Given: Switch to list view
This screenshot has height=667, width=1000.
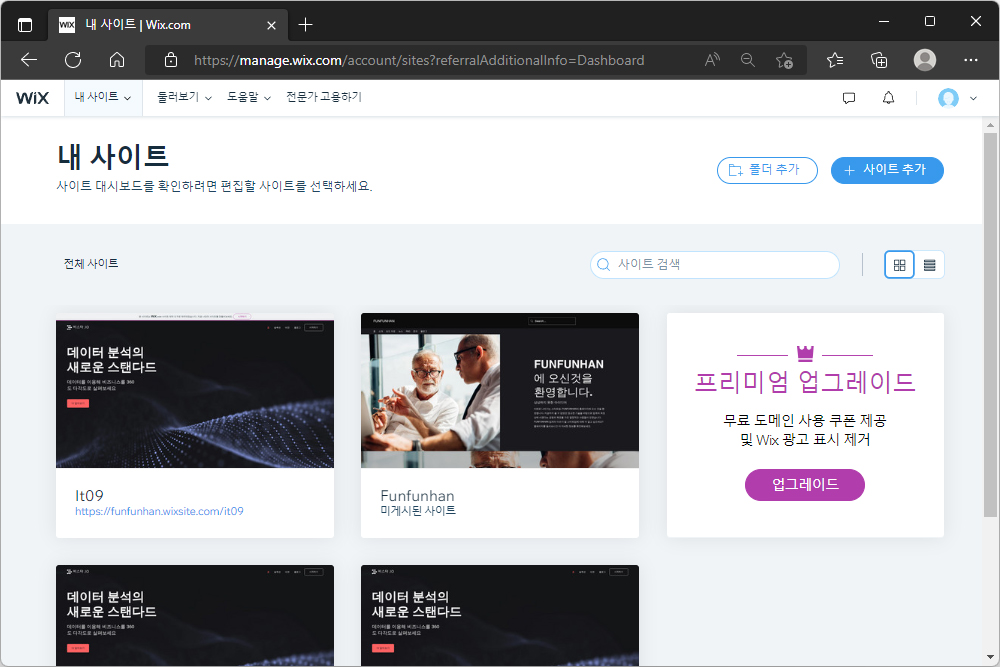Looking at the screenshot, I should (x=930, y=265).
